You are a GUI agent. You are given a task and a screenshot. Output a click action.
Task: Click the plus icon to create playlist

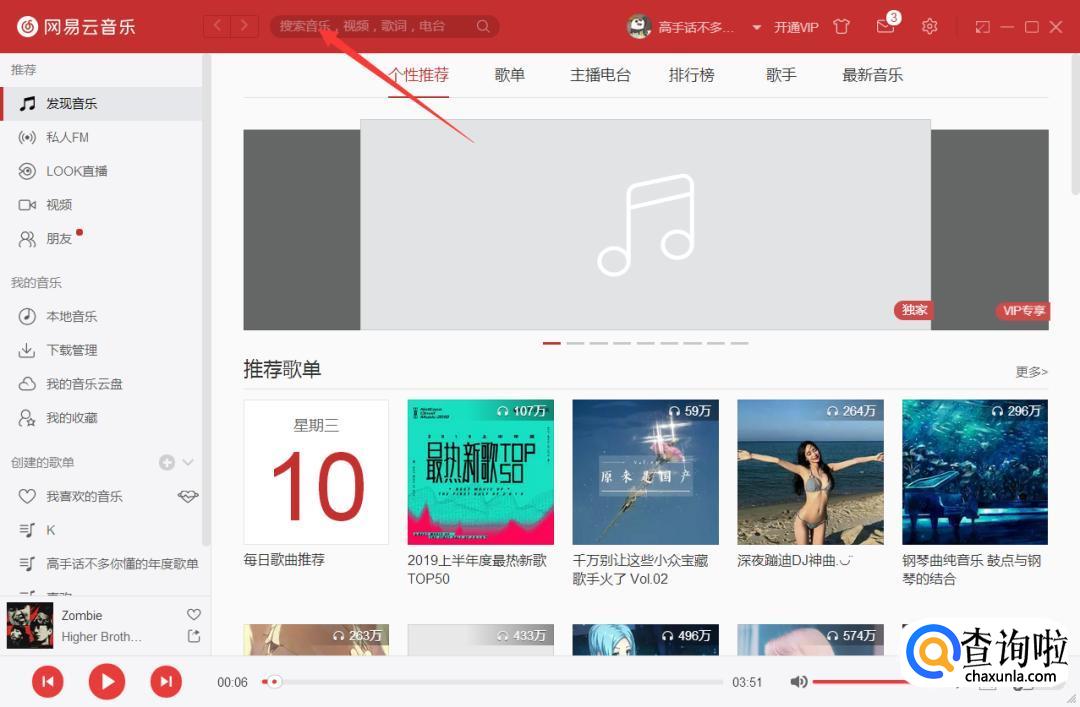point(167,462)
